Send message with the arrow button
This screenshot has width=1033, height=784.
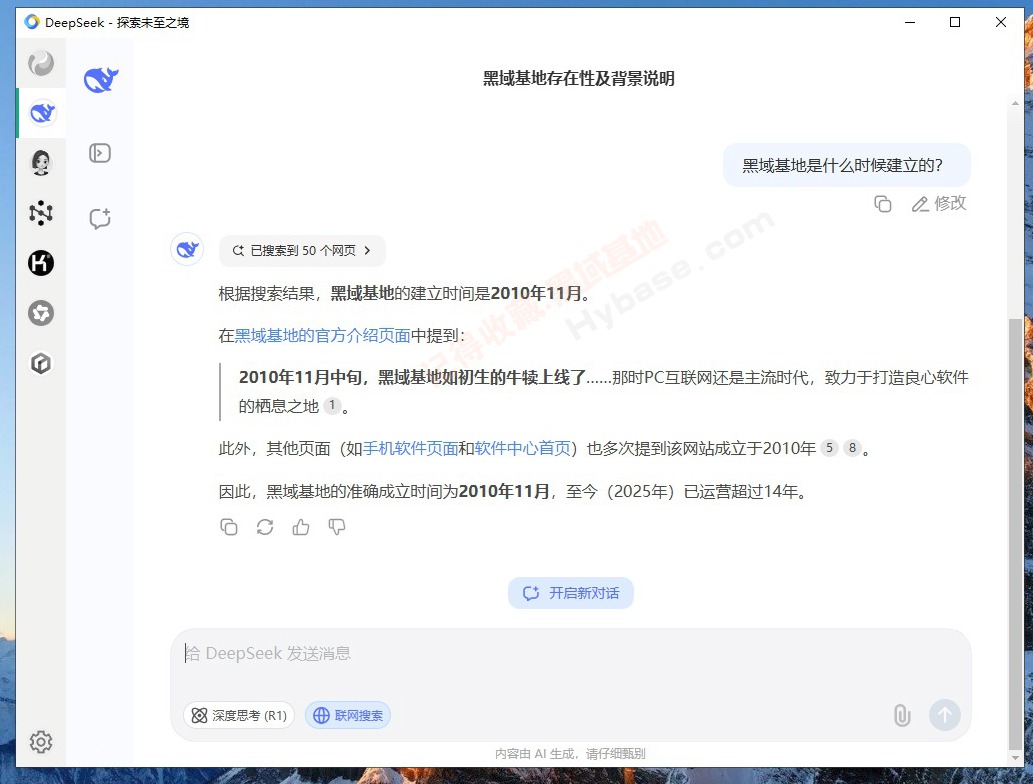(945, 715)
